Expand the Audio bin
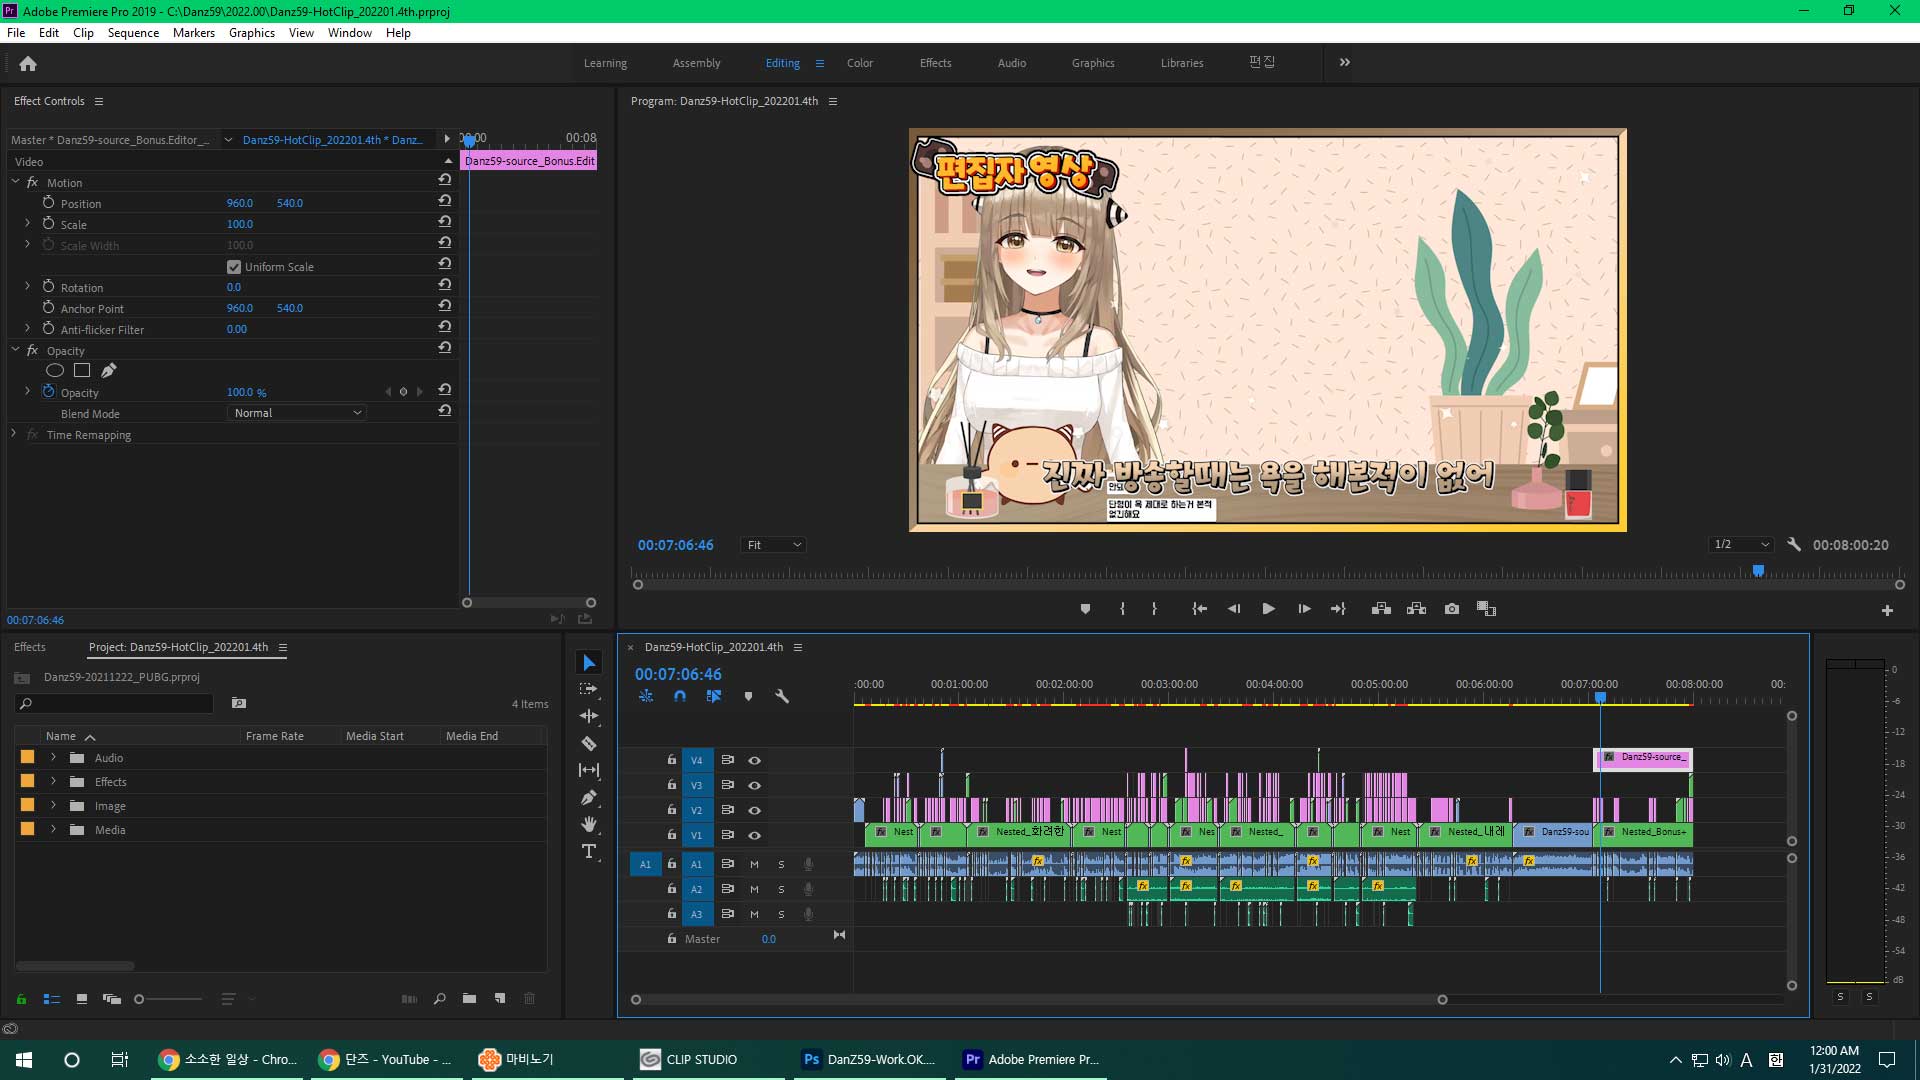Image resolution: width=1920 pixels, height=1080 pixels. point(53,758)
